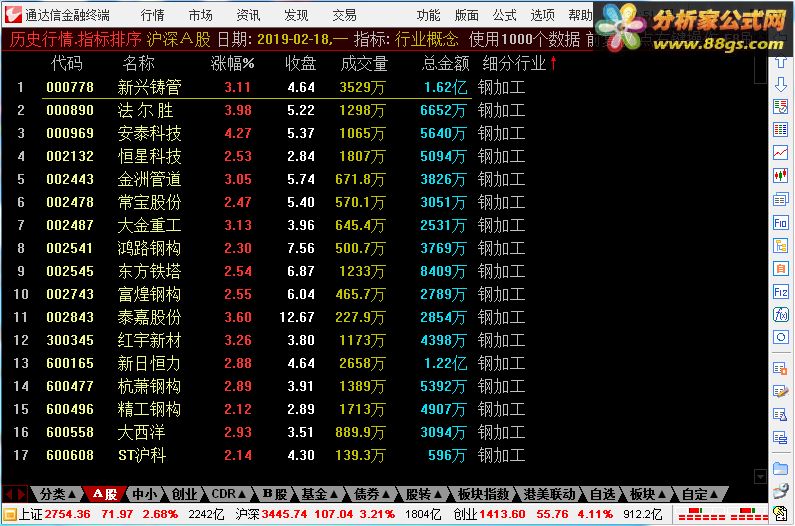Viewport: 795px width, 526px height.
Task: Click the notepad icon at sidebar bottom
Action: [x=780, y=513]
